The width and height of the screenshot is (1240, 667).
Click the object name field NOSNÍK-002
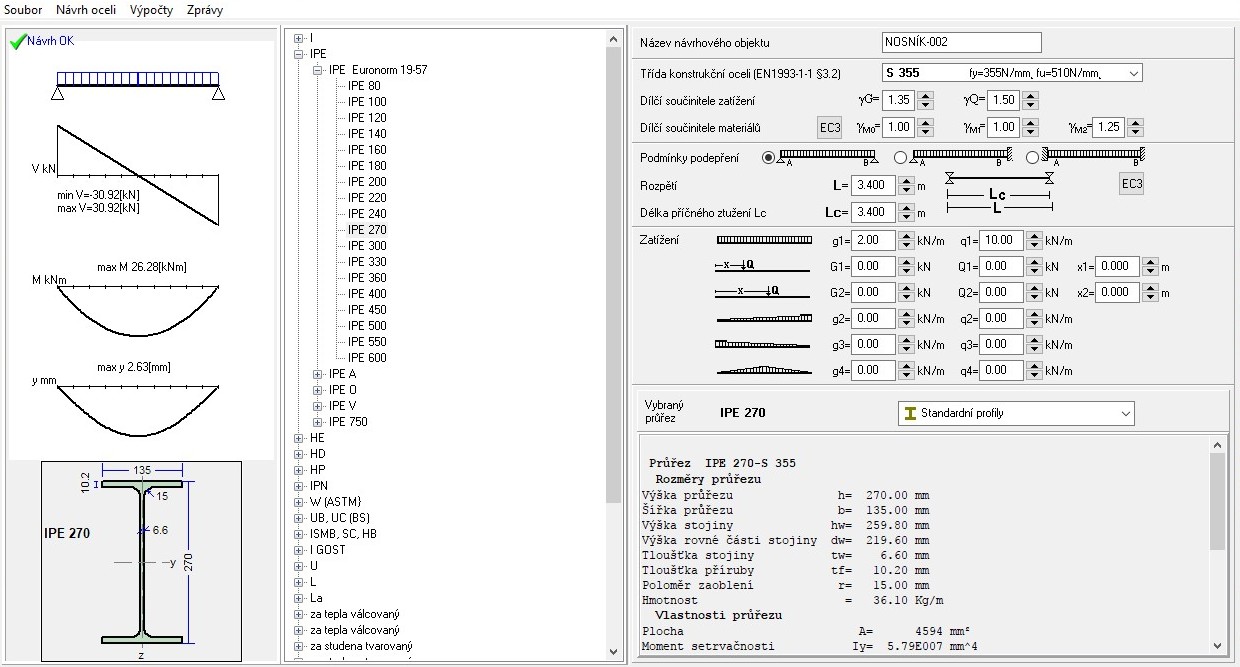[962, 42]
